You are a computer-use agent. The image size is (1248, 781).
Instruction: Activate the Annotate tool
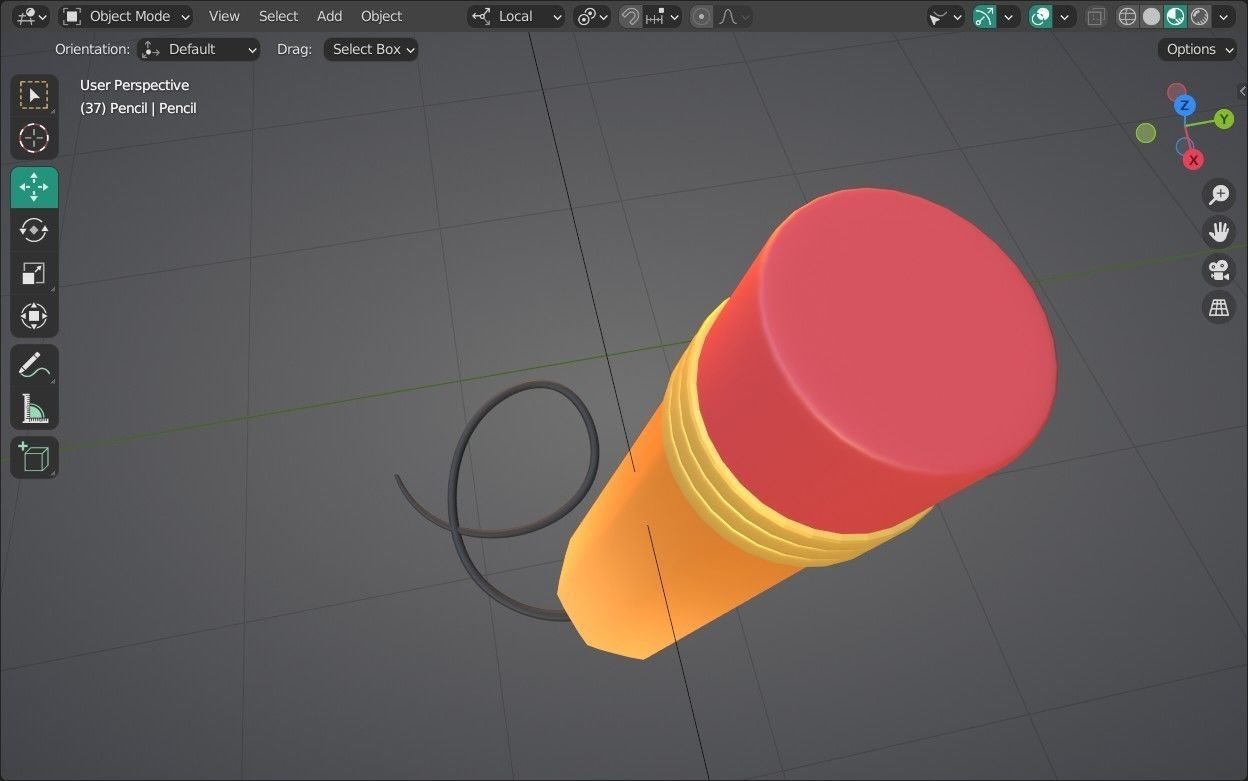(x=34, y=365)
